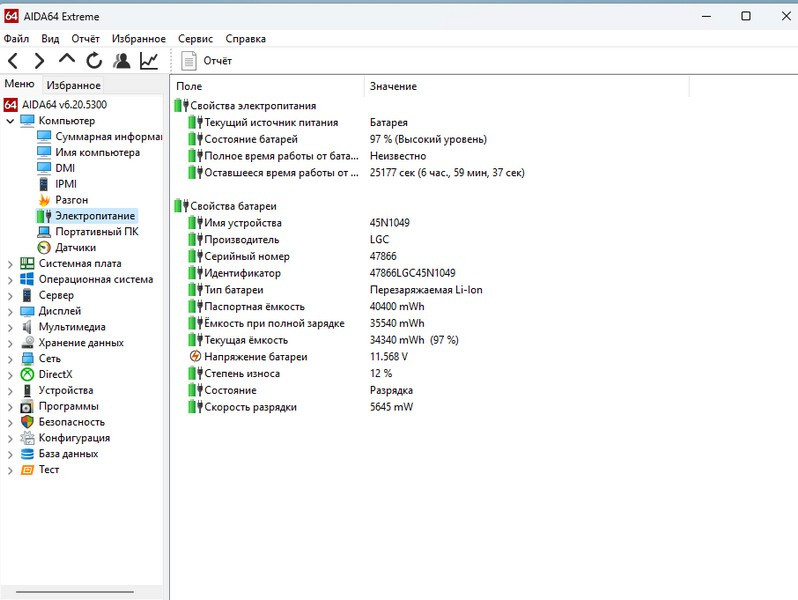Click the value Перезаряжаемая Li-Ion

pos(426,290)
